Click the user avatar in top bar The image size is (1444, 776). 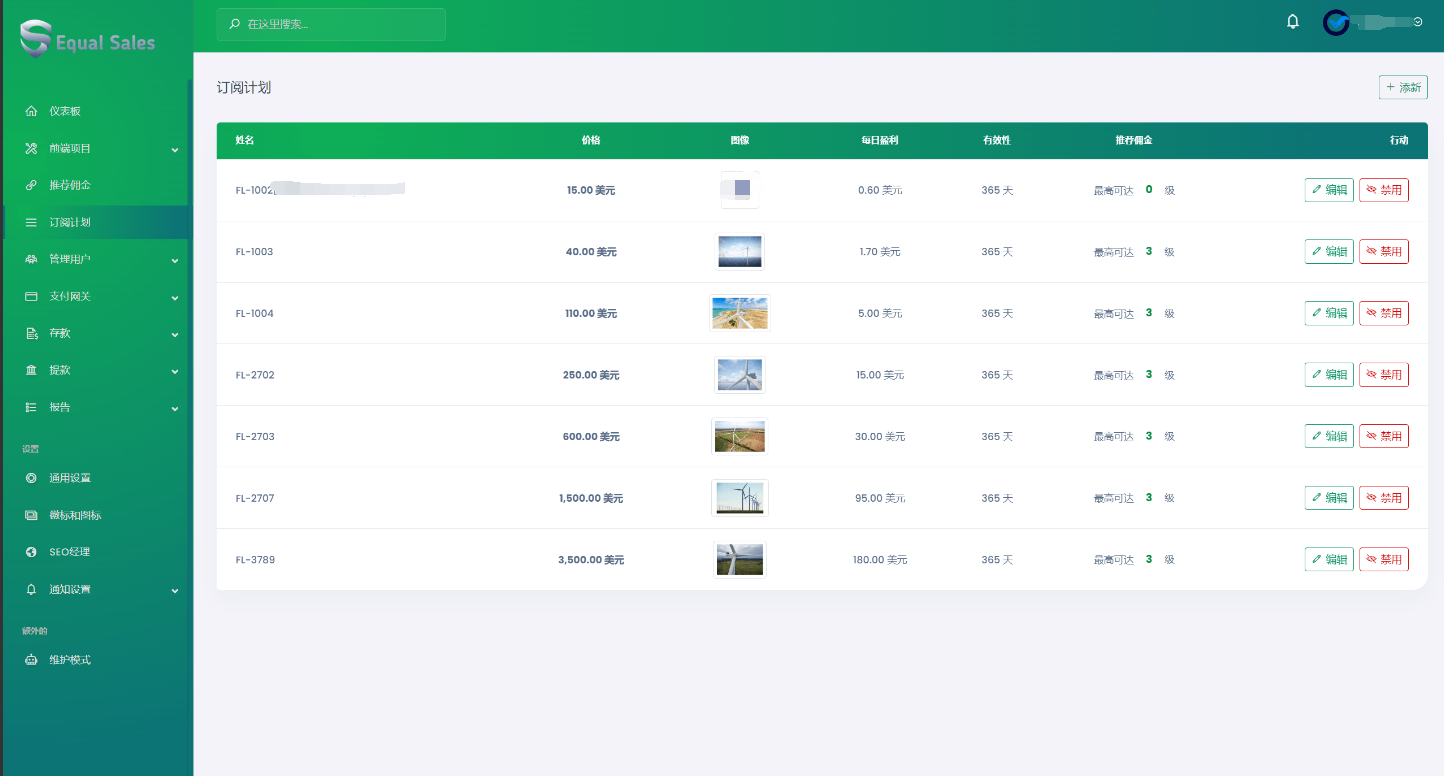[1336, 22]
